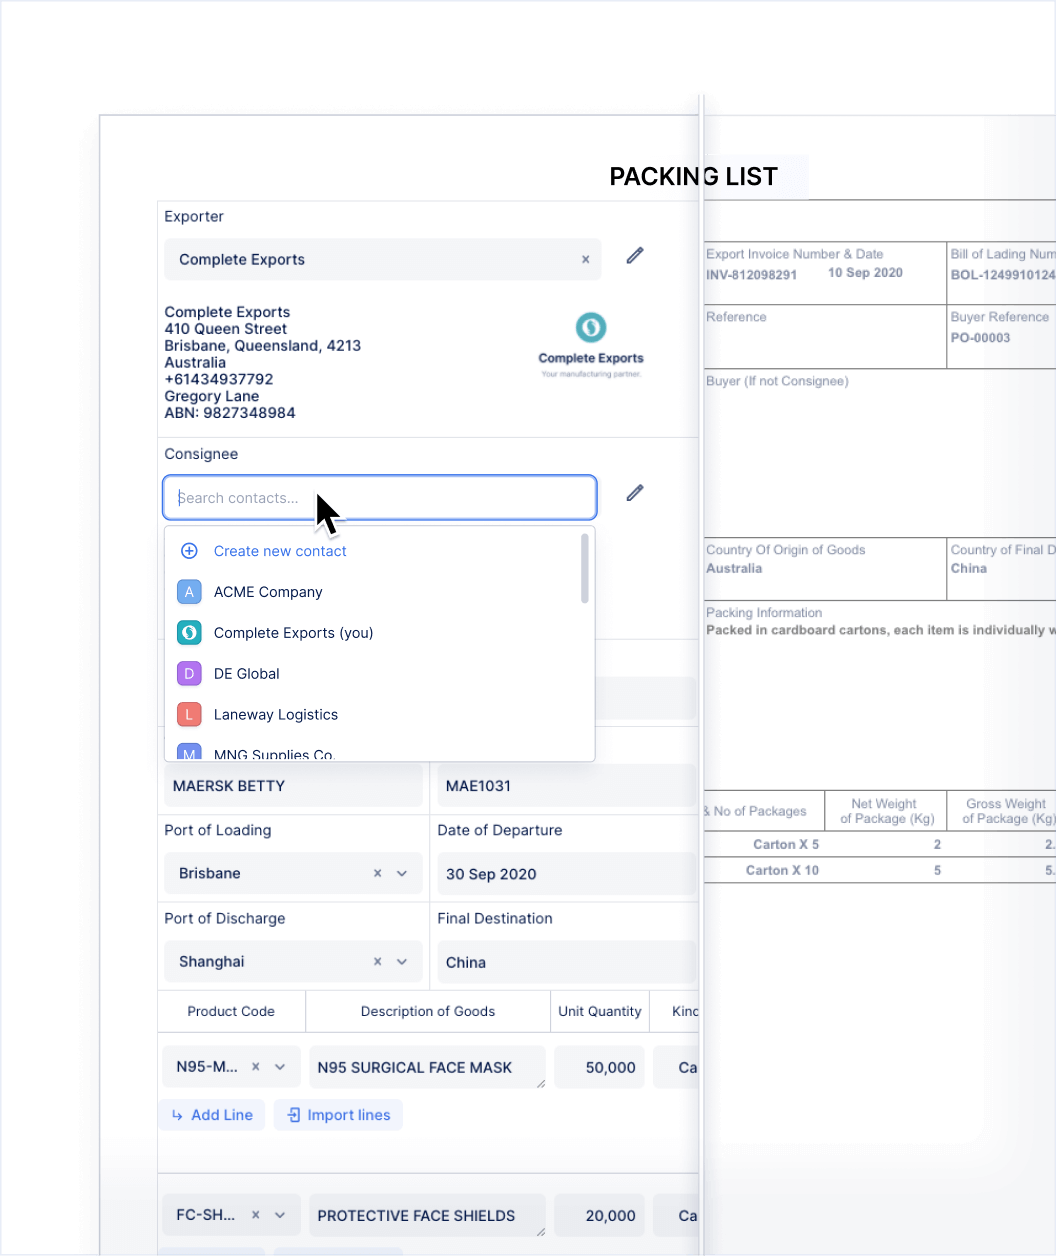Clear the Shanghai port using the X icon
This screenshot has height=1256, width=1057.
click(x=377, y=961)
